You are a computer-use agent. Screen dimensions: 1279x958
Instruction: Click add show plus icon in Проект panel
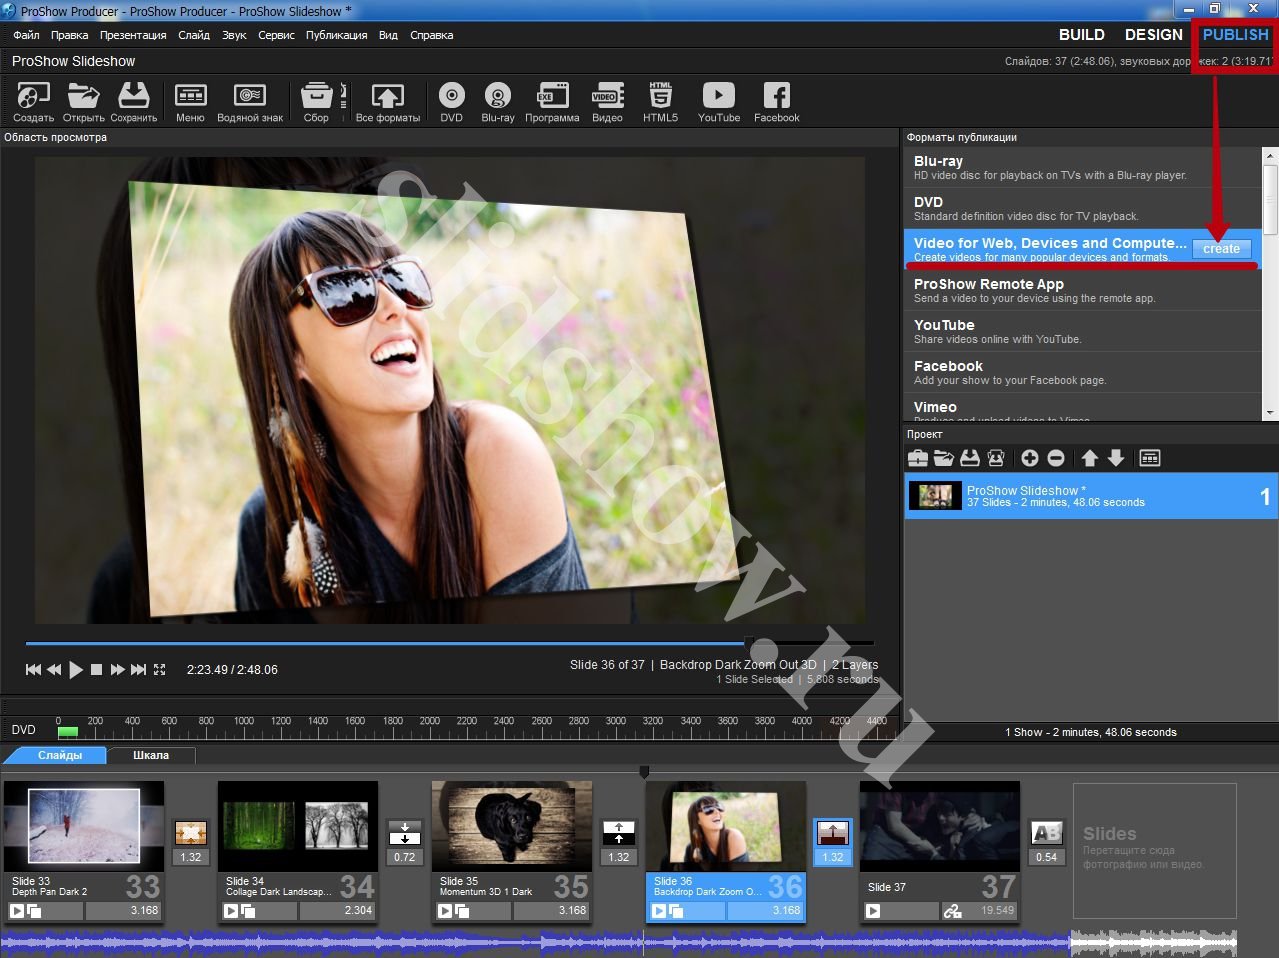[x=1029, y=458]
